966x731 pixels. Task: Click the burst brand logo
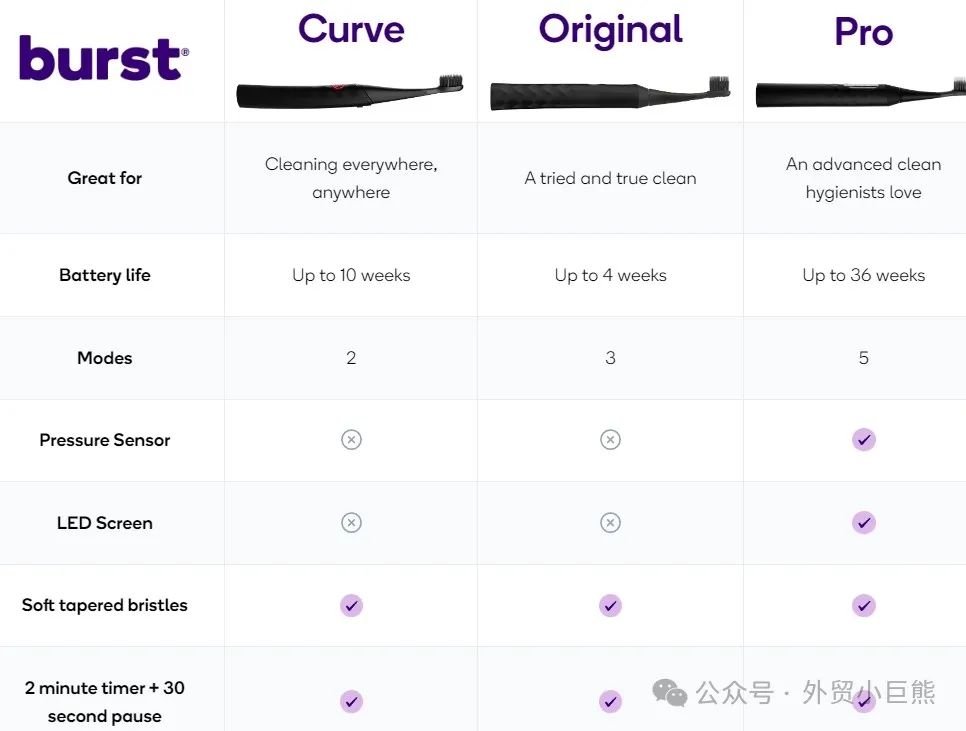pos(104,58)
